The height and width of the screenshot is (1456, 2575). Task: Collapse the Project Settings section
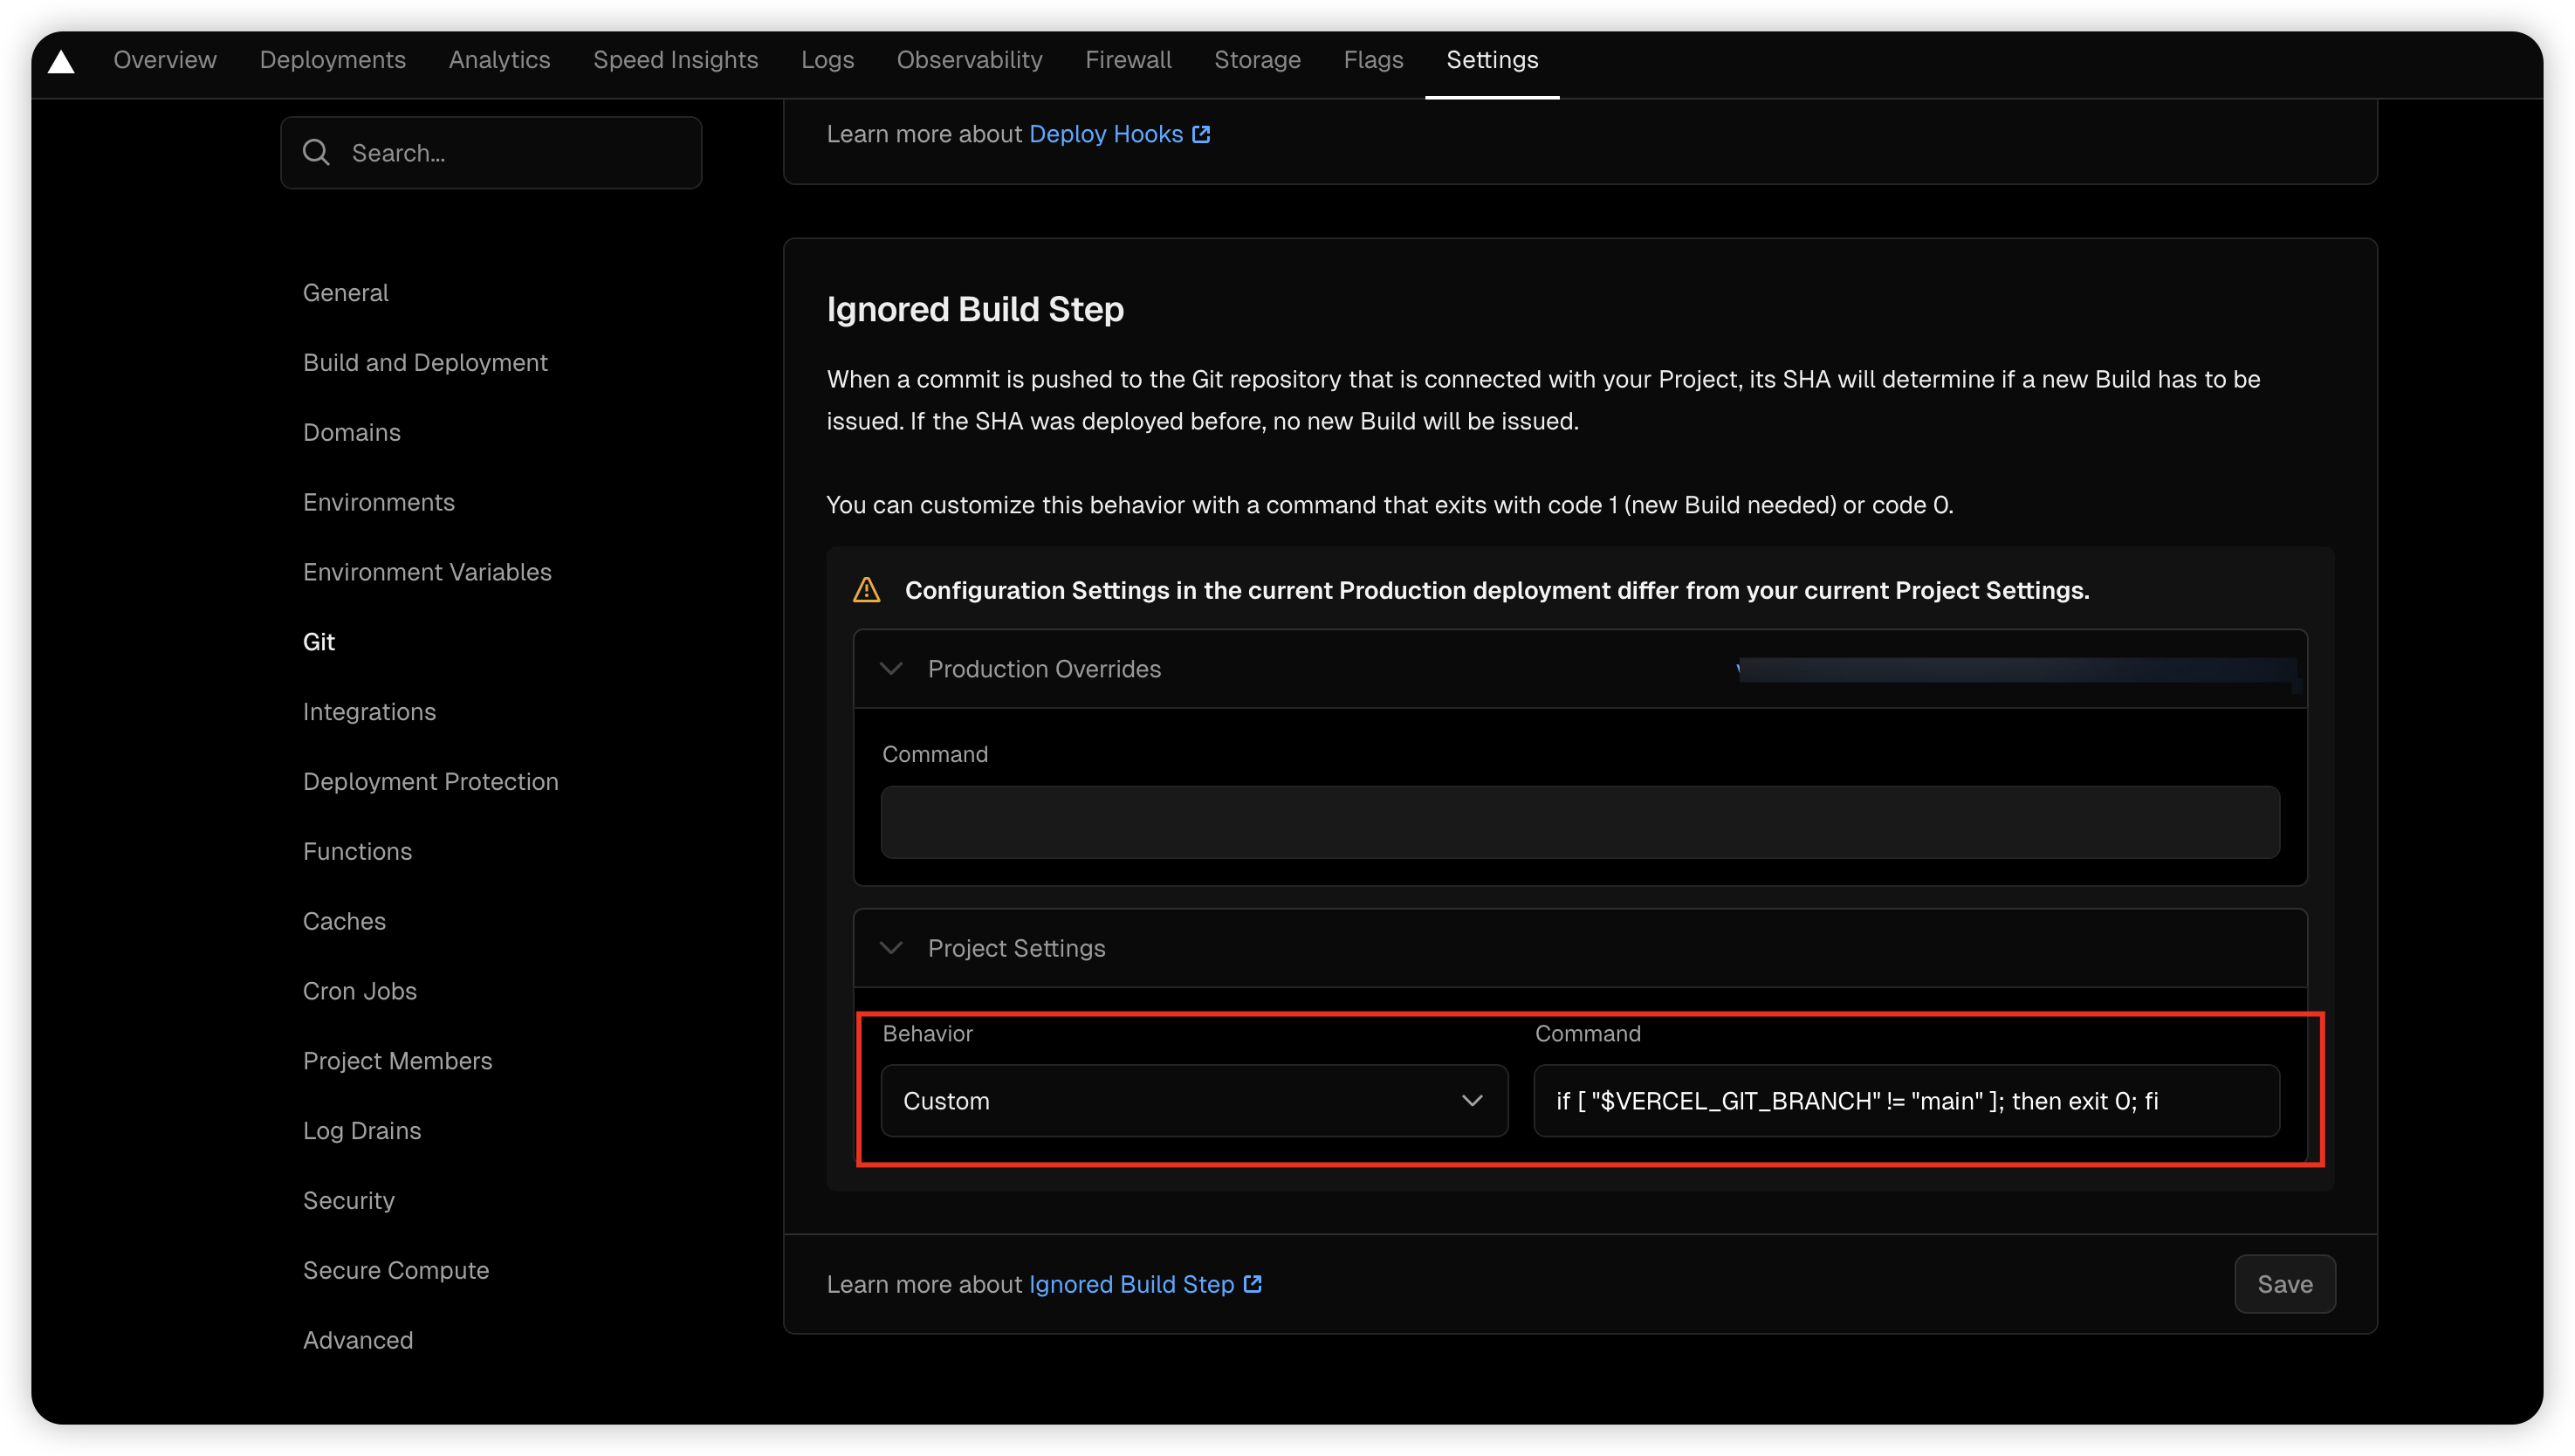click(891, 947)
